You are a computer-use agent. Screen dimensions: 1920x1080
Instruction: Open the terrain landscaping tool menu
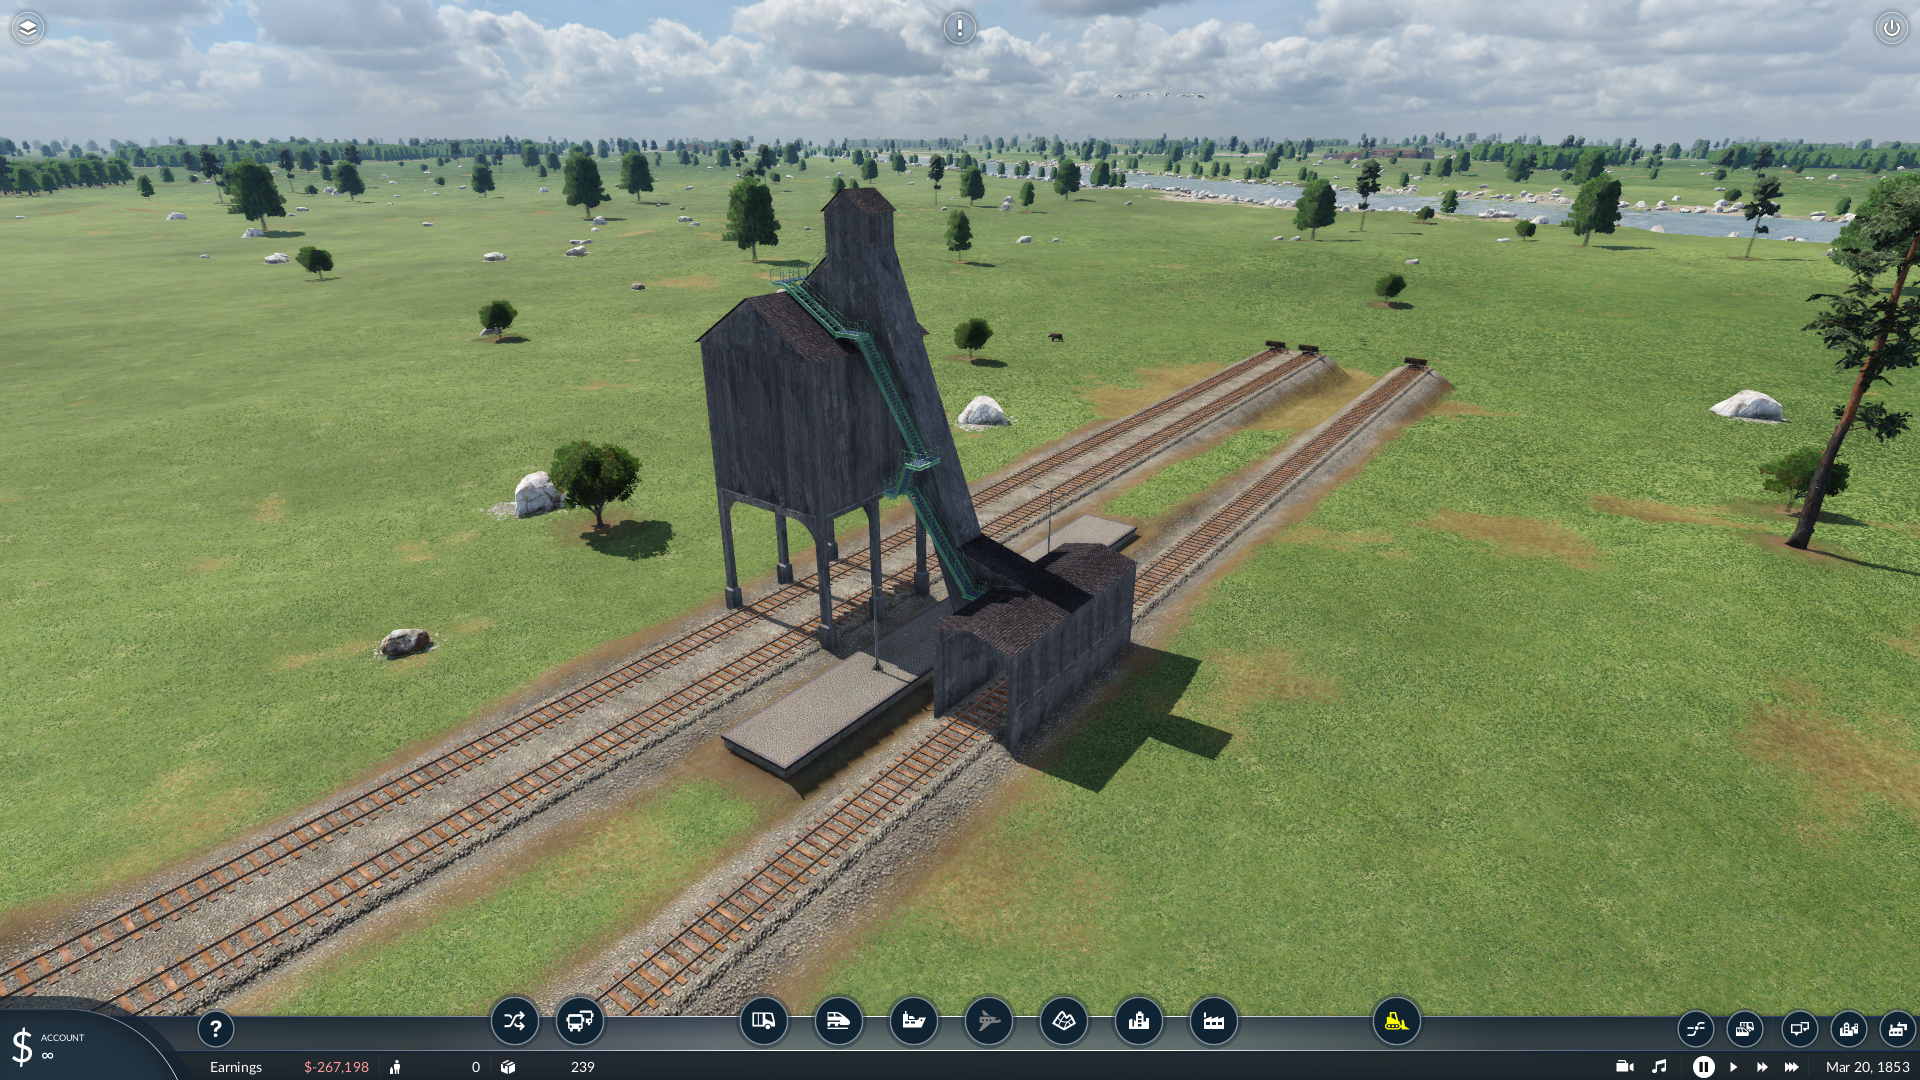tap(1064, 1021)
